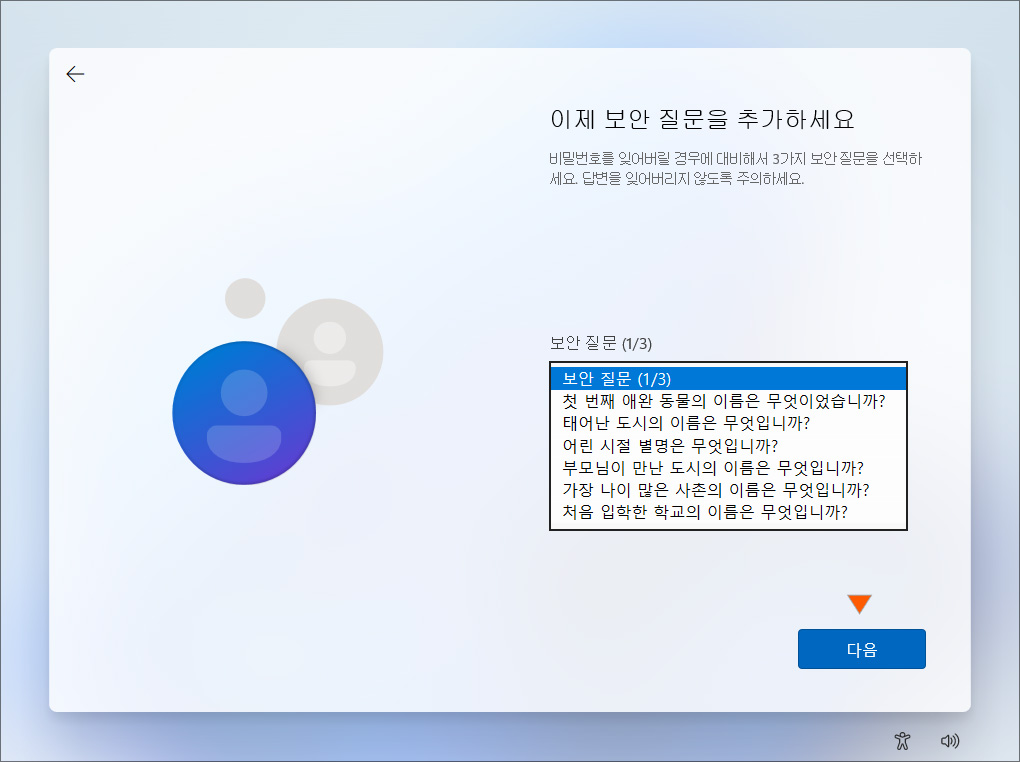Choose 처음 입학한 학교의 이름은 무엇입니까?
1020x762 pixels.
(x=728, y=512)
